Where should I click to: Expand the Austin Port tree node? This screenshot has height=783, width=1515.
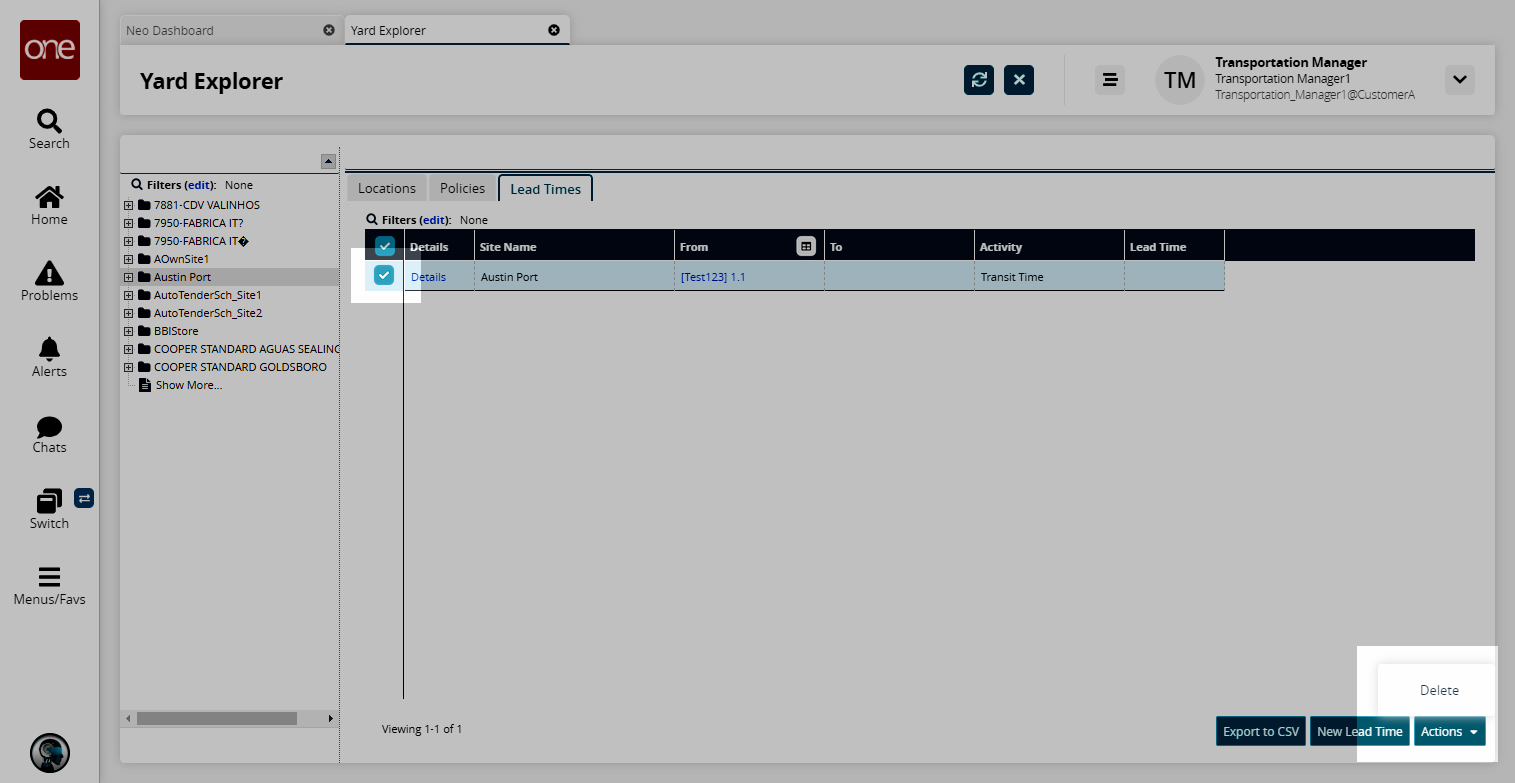[128, 277]
